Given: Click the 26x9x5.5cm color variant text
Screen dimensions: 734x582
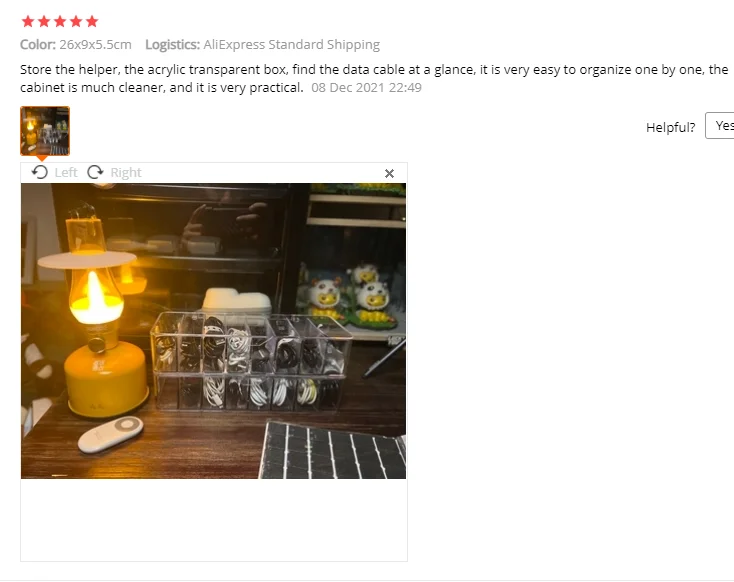Looking at the screenshot, I should coord(95,44).
